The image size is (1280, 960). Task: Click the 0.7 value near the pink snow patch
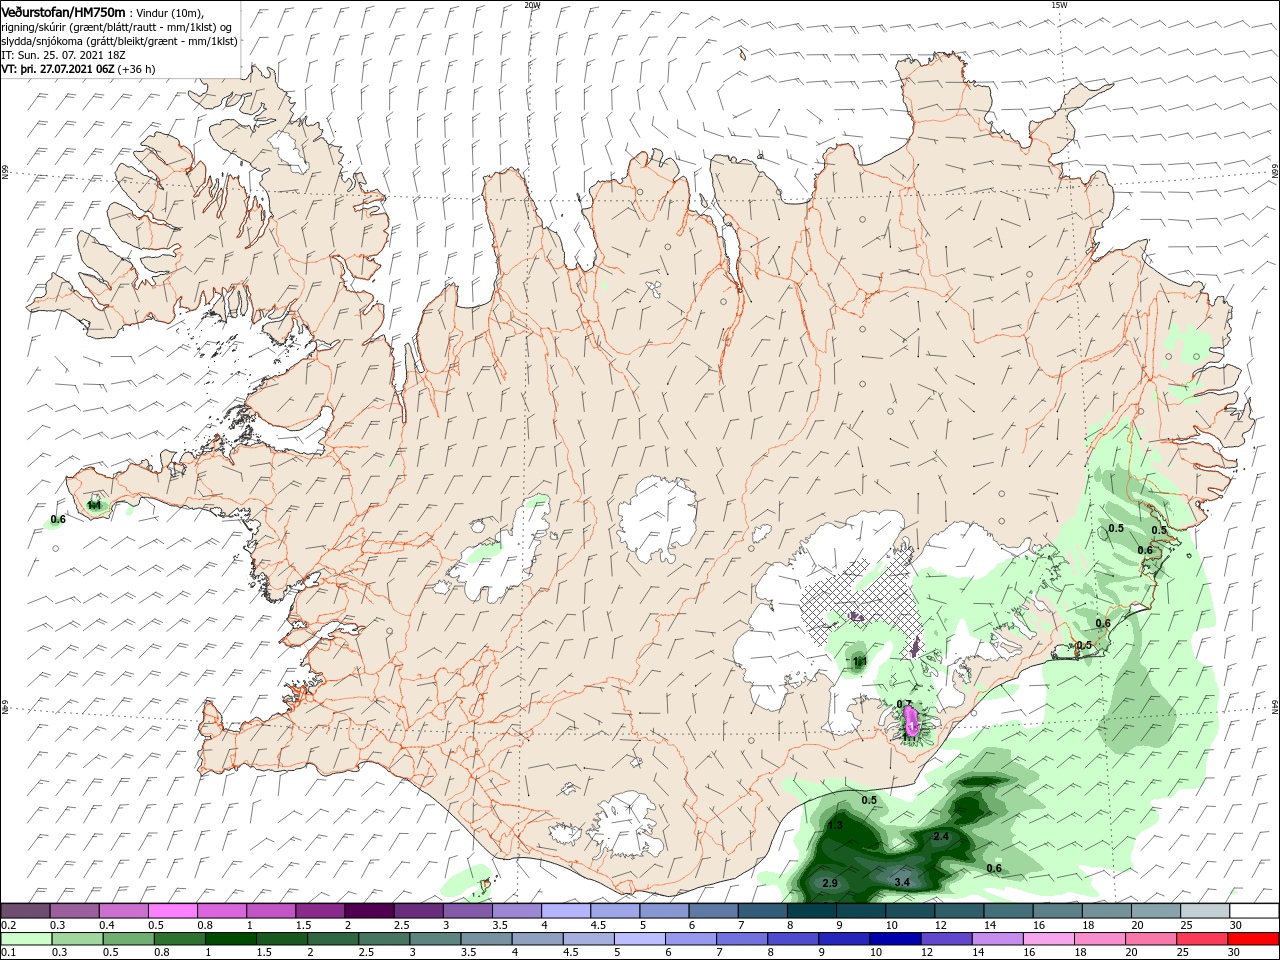[904, 704]
